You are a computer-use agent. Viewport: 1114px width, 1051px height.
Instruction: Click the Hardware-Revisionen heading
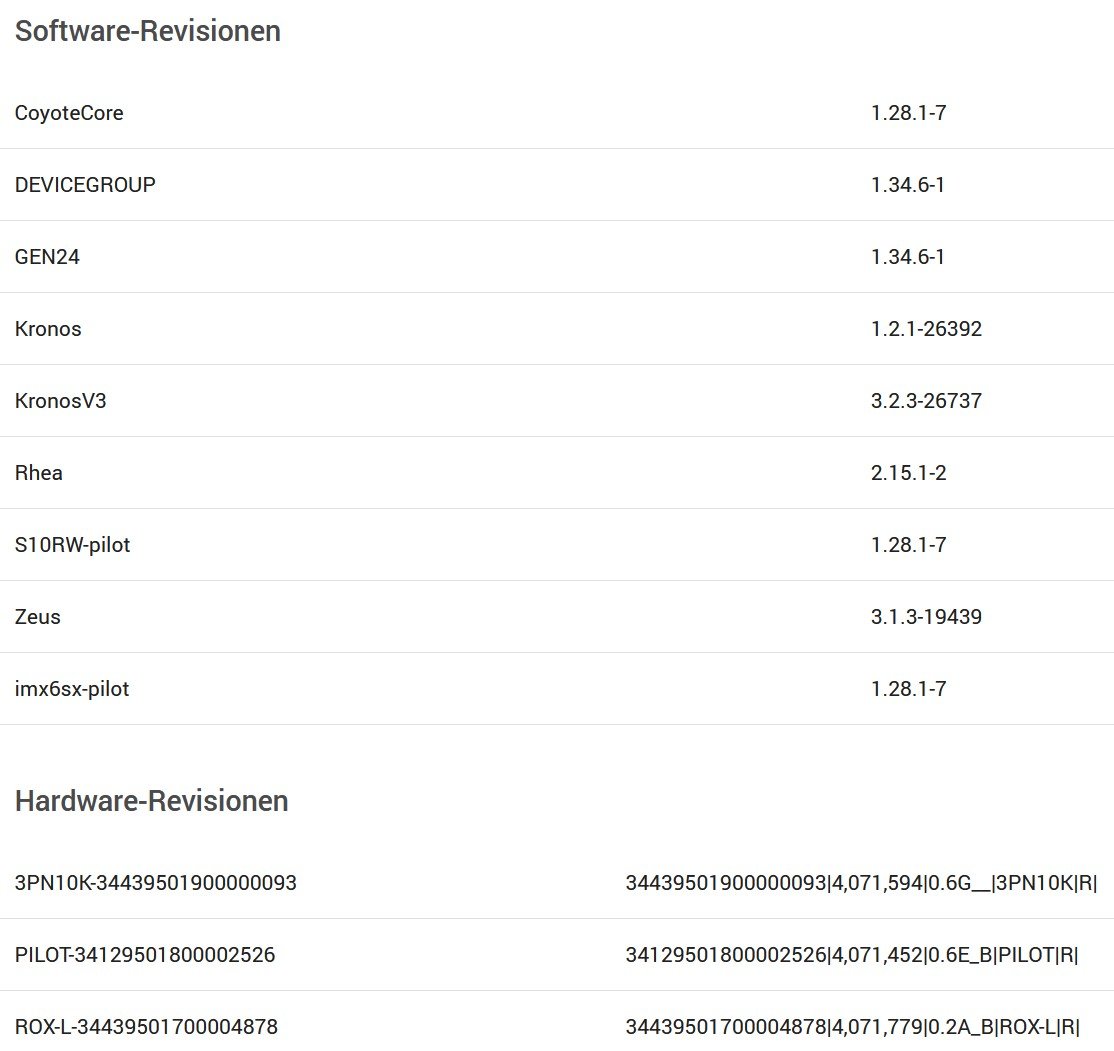(x=151, y=801)
